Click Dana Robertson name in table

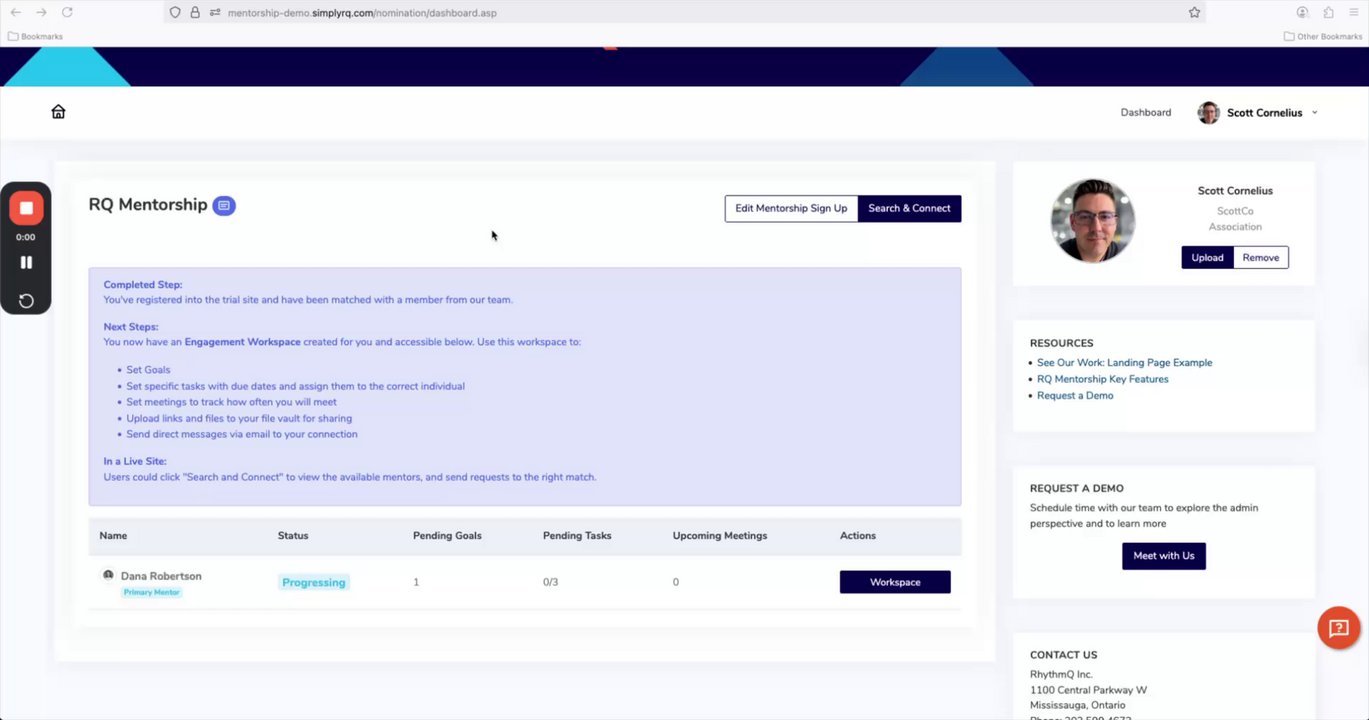click(161, 576)
